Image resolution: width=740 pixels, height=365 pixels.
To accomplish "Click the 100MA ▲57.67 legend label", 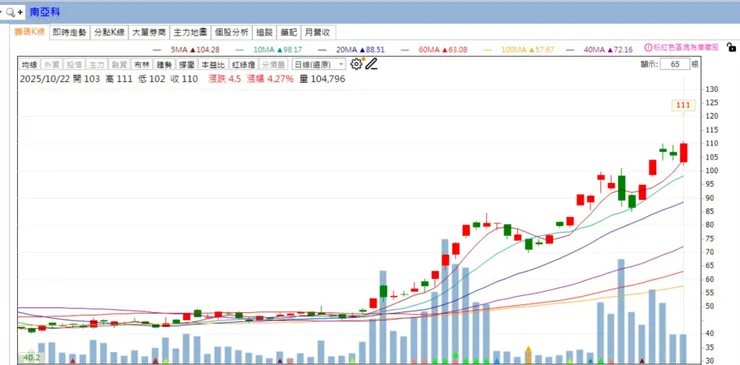I will click(x=528, y=49).
